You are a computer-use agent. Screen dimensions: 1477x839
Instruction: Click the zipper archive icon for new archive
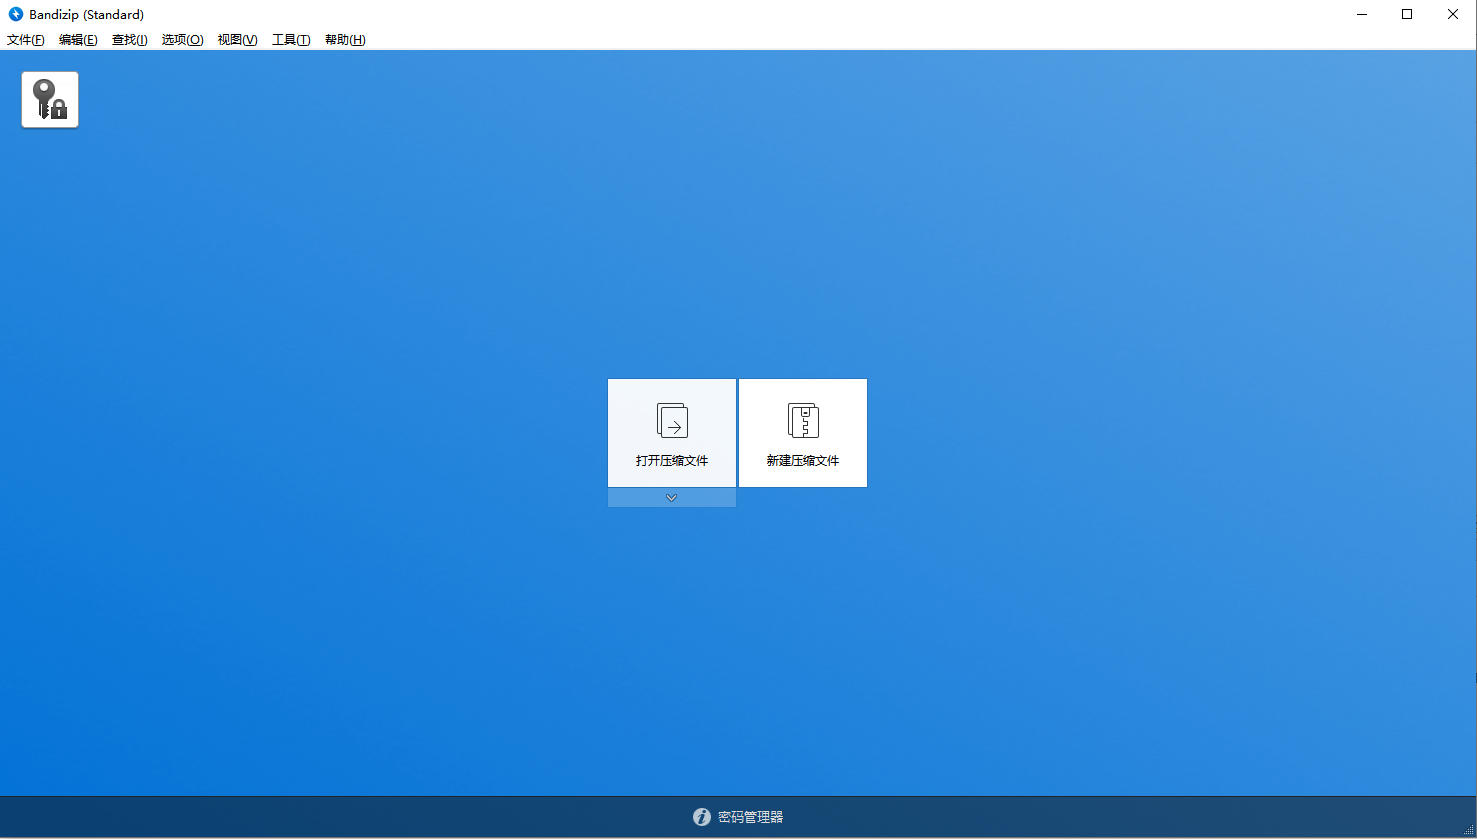[x=803, y=421]
